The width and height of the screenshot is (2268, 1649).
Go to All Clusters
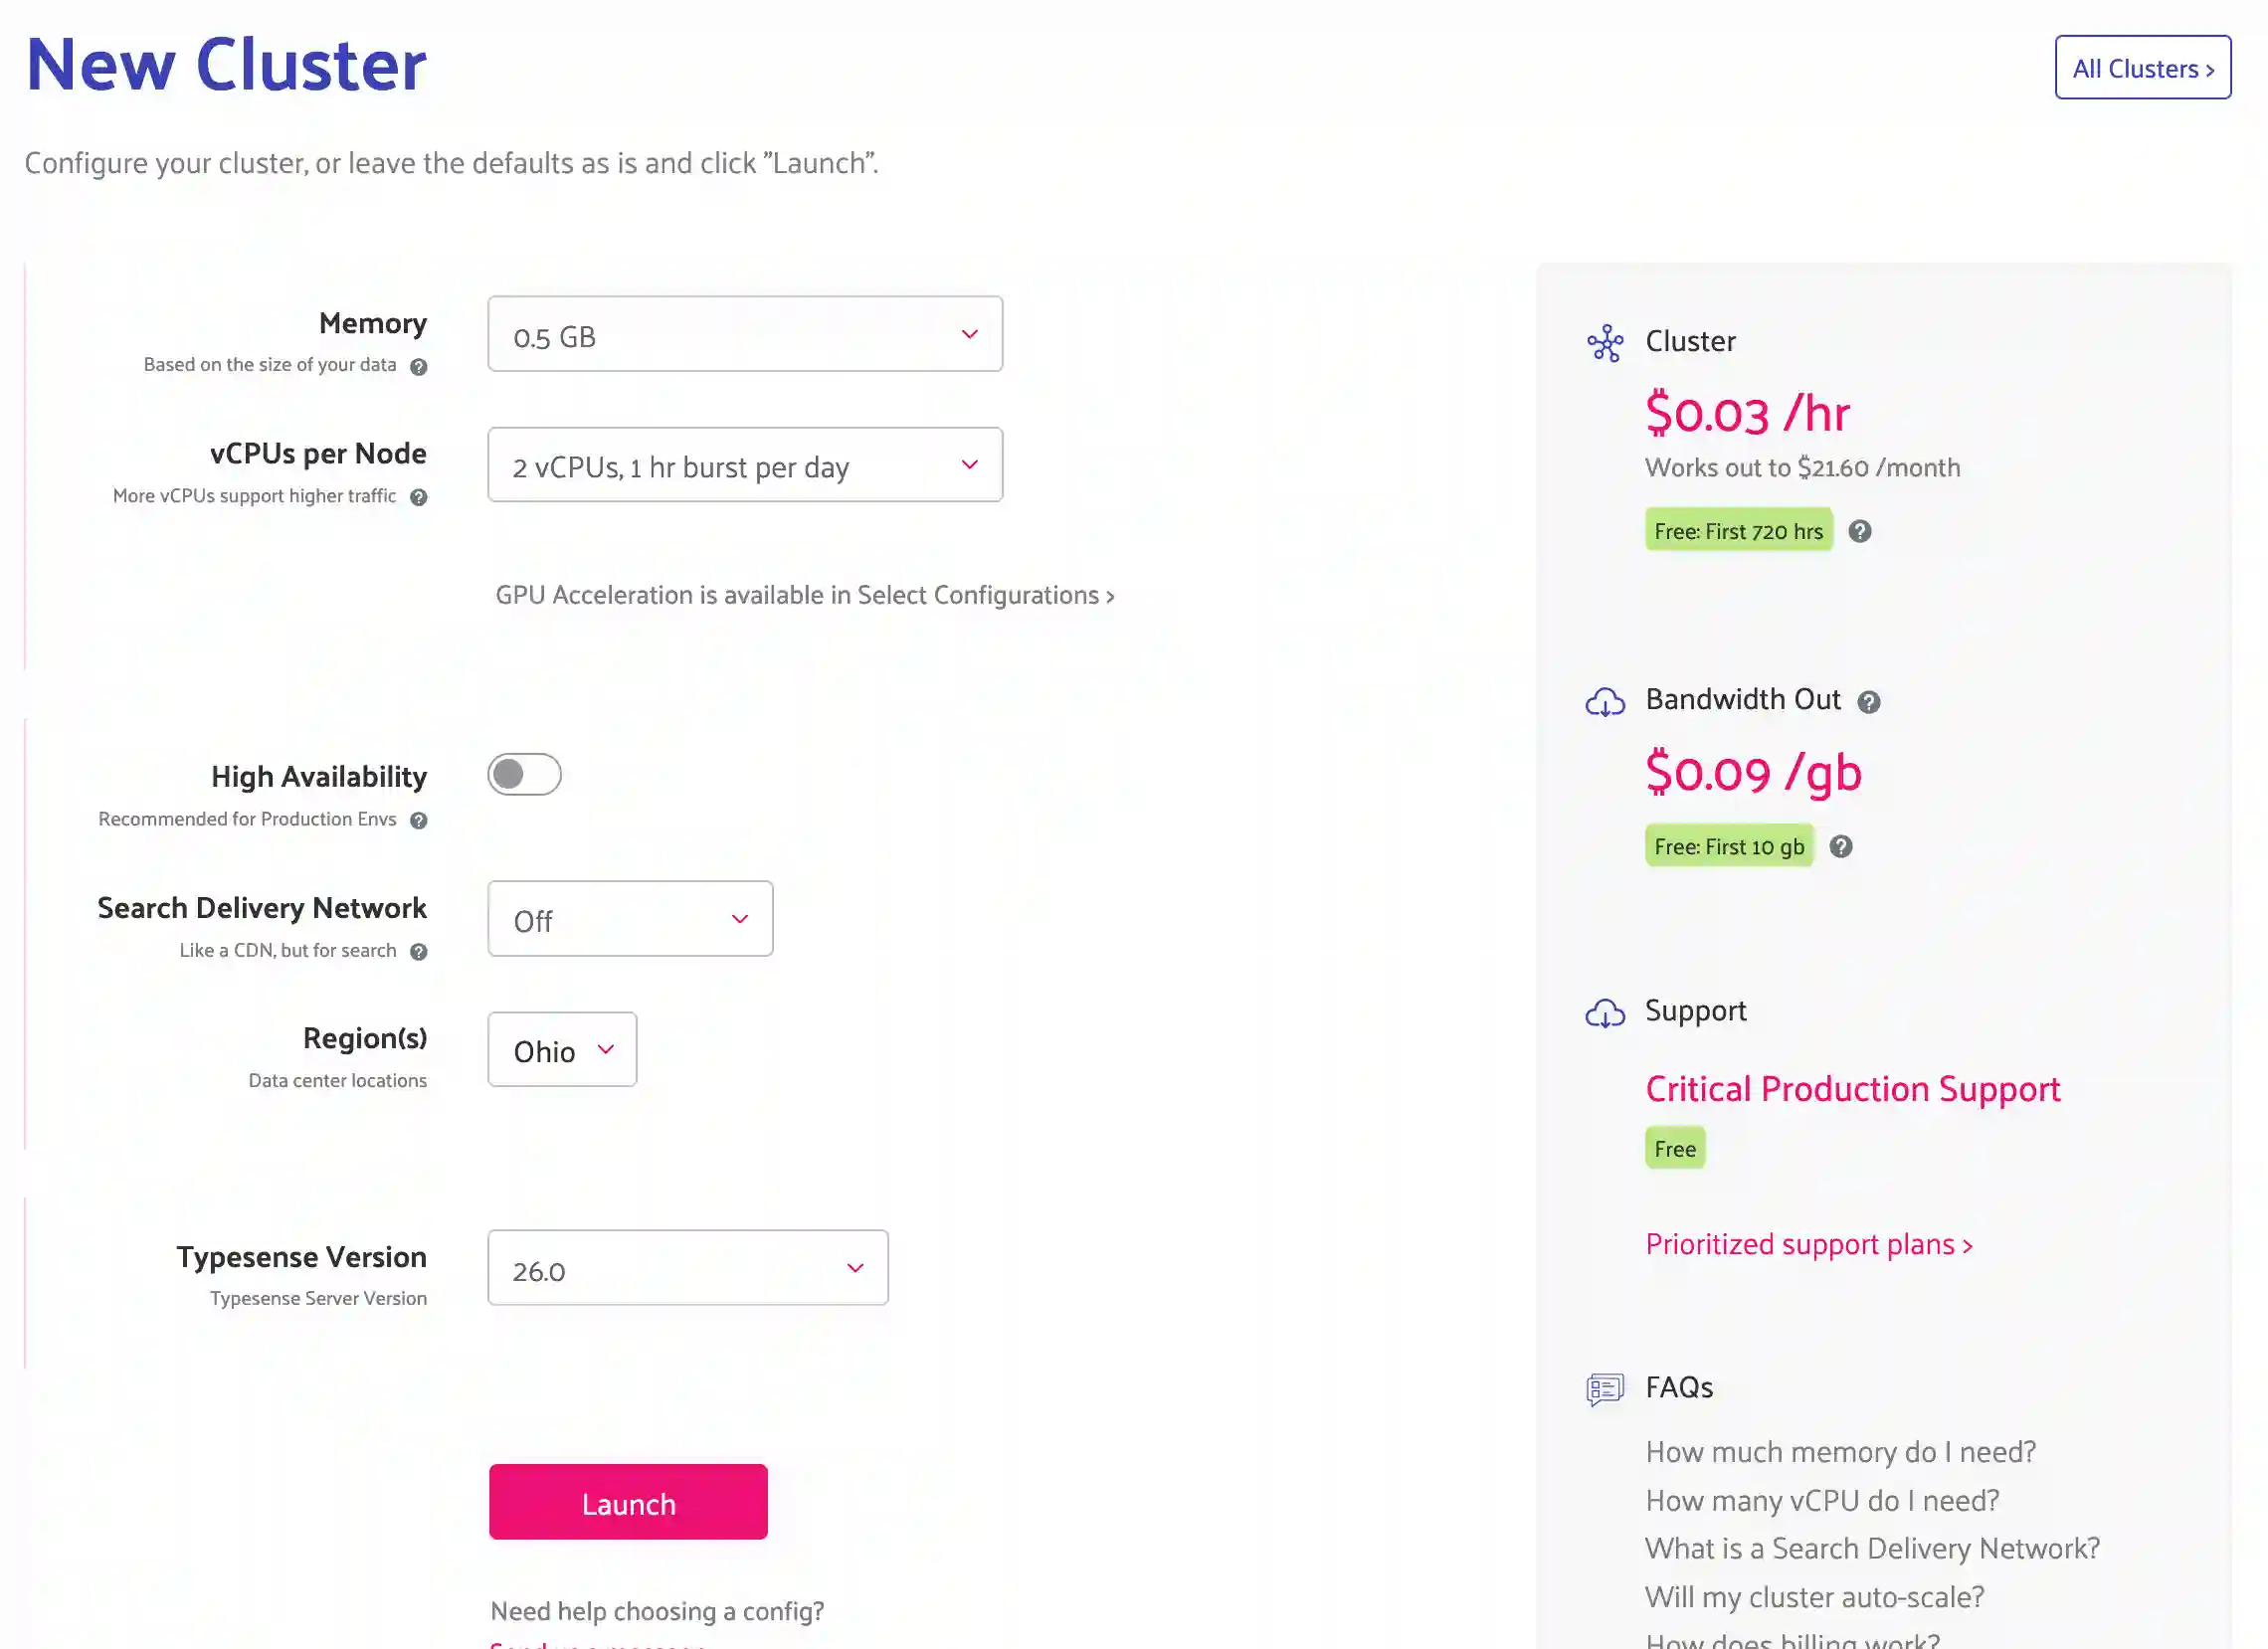pyautogui.click(x=2142, y=68)
